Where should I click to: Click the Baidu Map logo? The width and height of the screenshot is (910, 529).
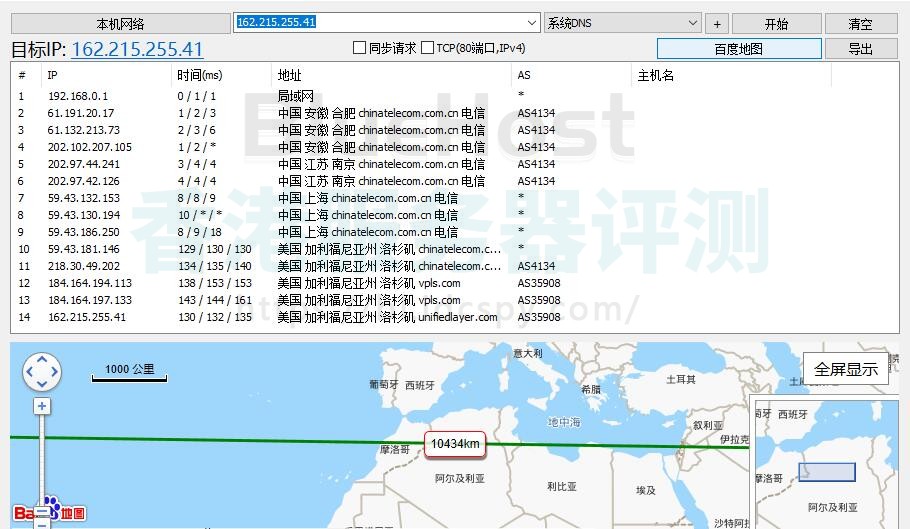(x=49, y=511)
